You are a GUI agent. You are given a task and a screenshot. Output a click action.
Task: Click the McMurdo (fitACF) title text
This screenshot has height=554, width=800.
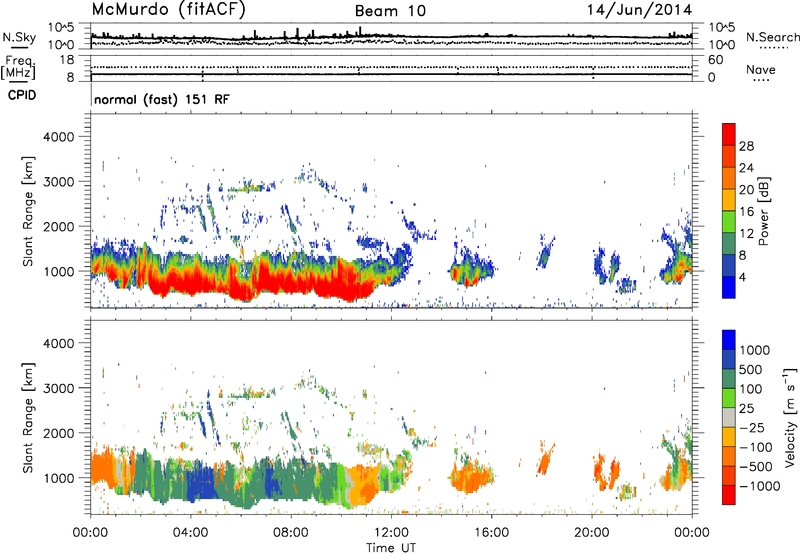[x=168, y=10]
